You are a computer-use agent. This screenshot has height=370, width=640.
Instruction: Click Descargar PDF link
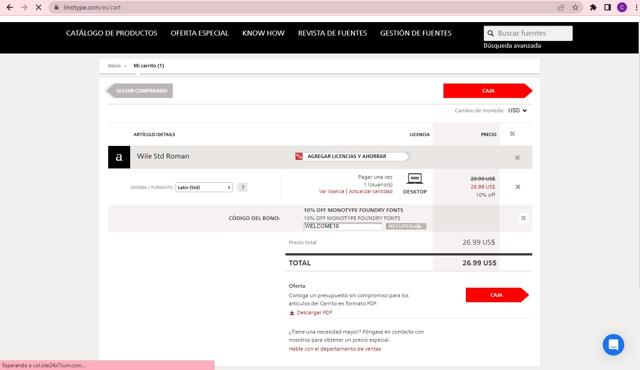[314, 313]
